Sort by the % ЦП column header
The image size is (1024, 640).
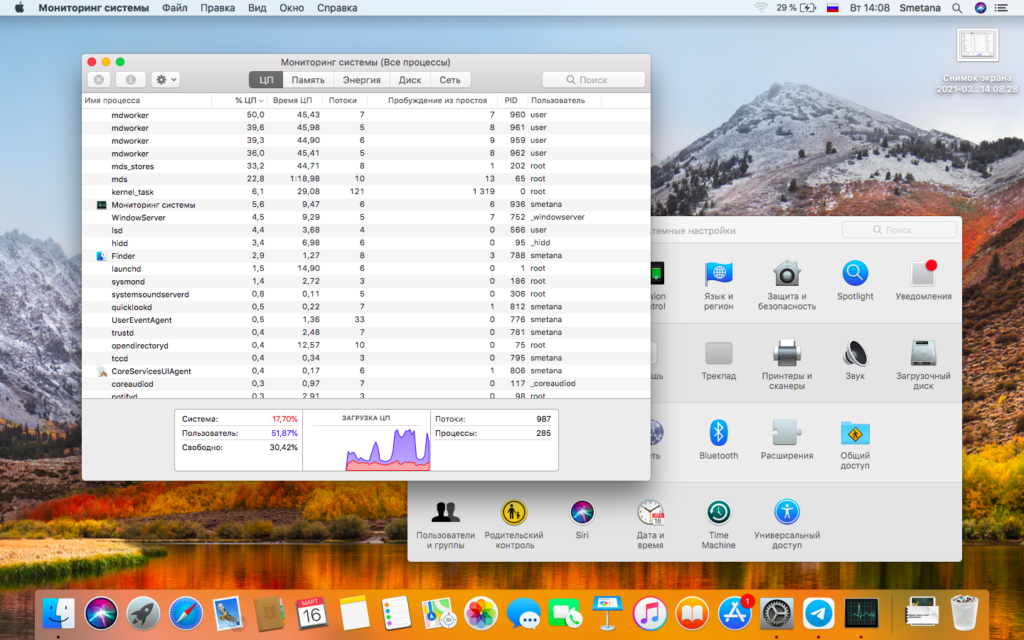(x=241, y=101)
